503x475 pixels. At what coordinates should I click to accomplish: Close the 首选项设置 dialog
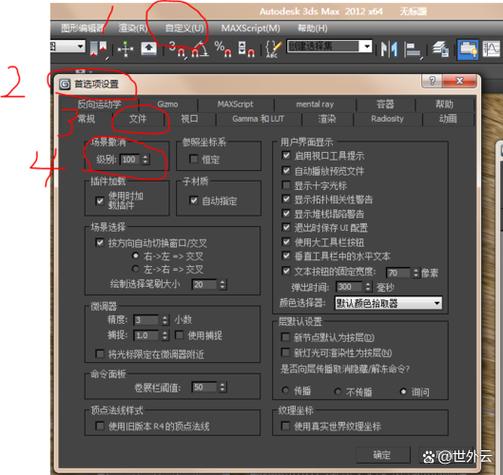click(459, 80)
